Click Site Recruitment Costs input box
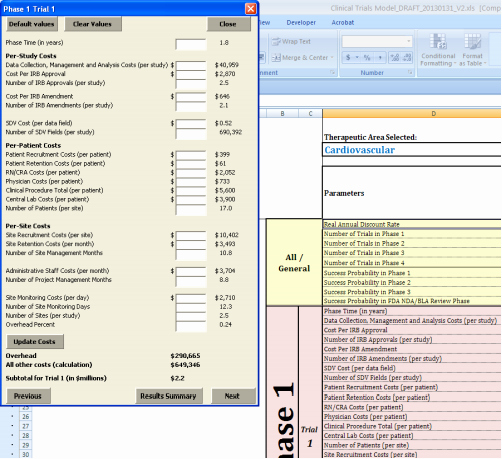The width and height of the screenshot is (502, 459). tap(191, 236)
